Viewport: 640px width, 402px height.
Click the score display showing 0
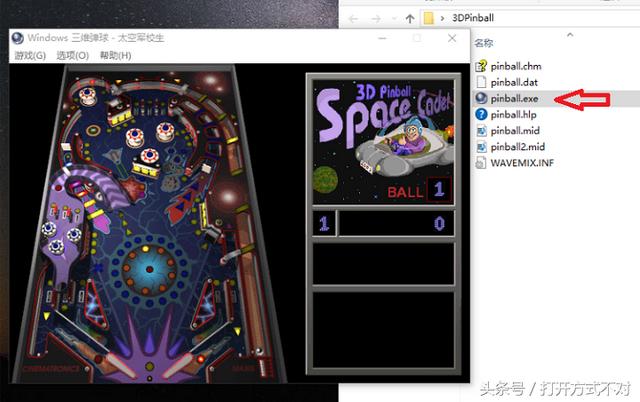pyautogui.click(x=396, y=223)
